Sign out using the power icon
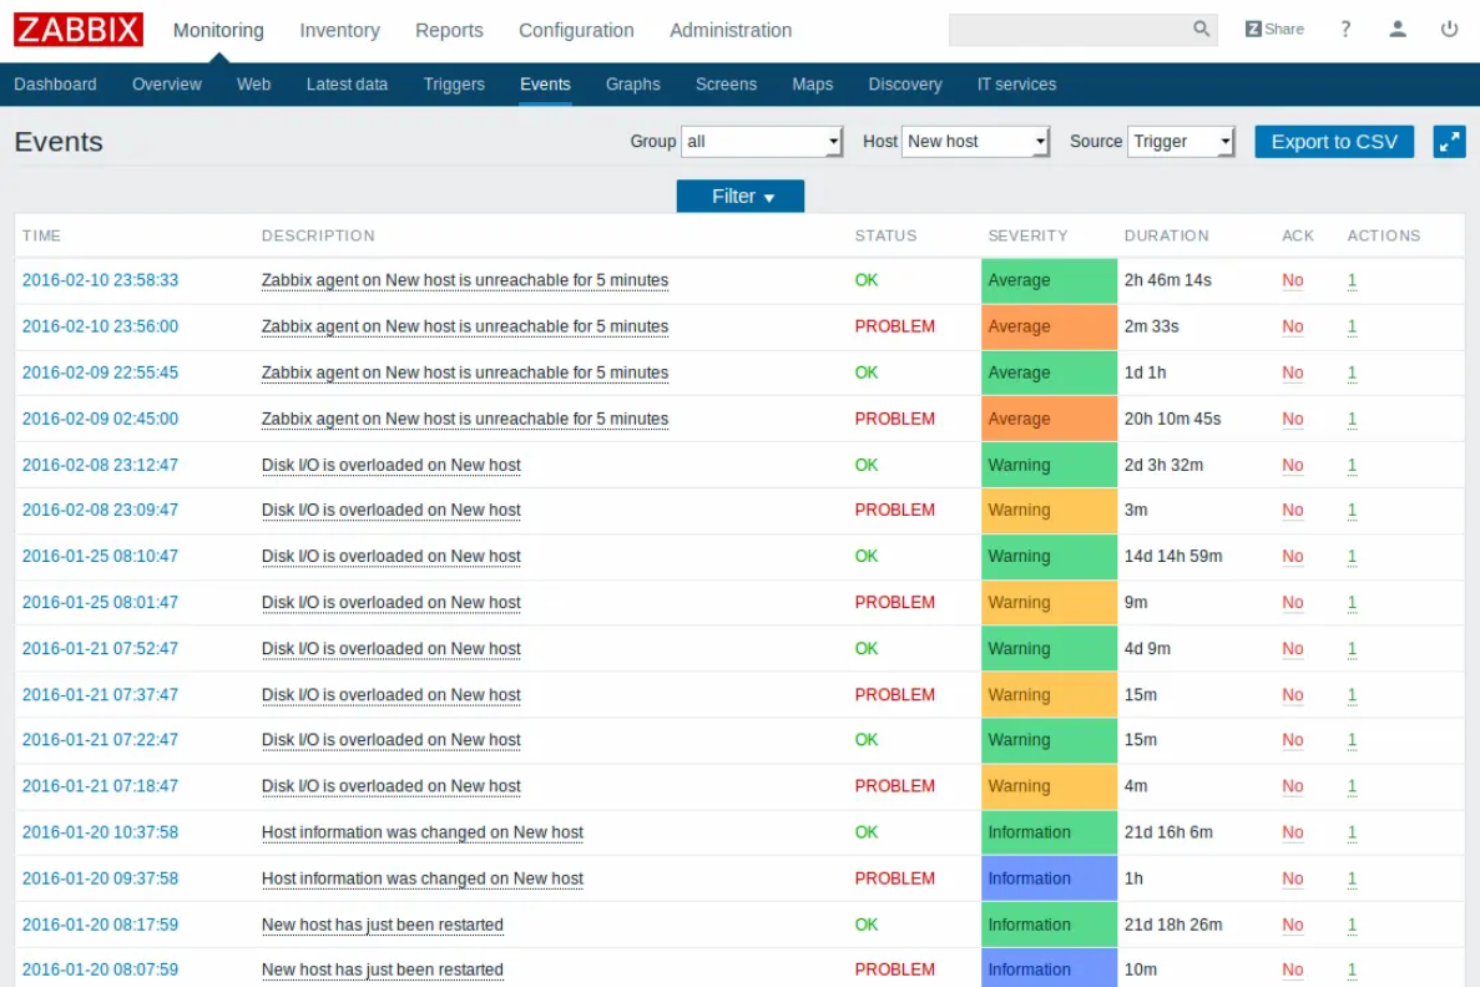The image size is (1480, 987). click(1449, 29)
